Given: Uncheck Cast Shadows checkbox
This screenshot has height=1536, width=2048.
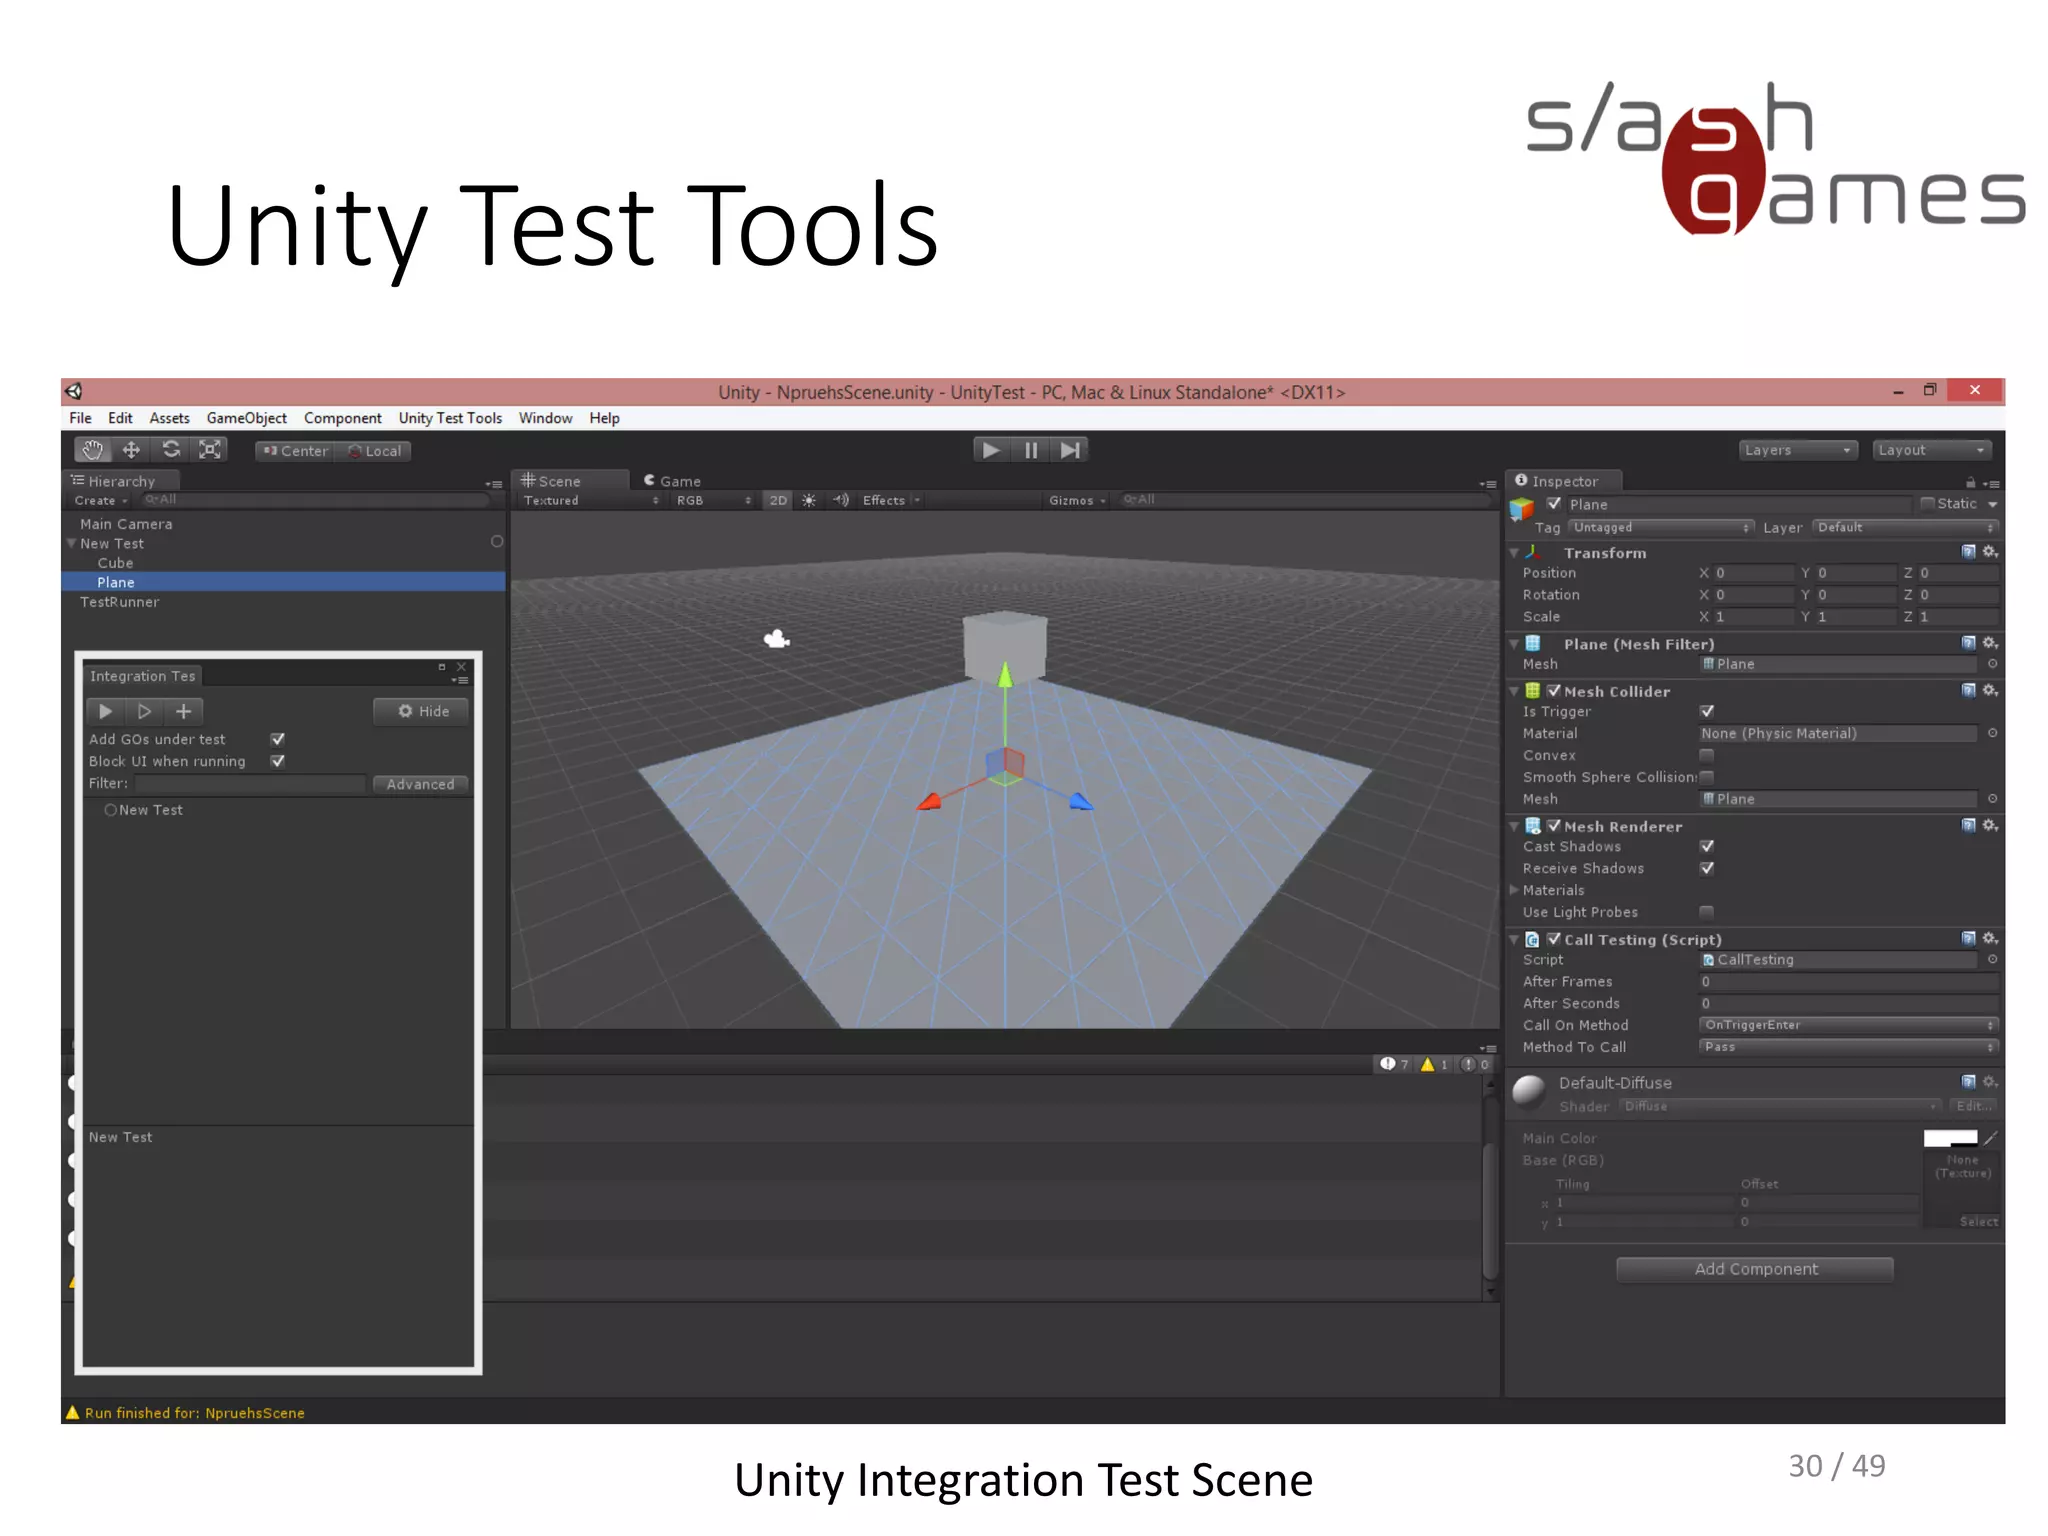Looking at the screenshot, I should pos(1707,847).
